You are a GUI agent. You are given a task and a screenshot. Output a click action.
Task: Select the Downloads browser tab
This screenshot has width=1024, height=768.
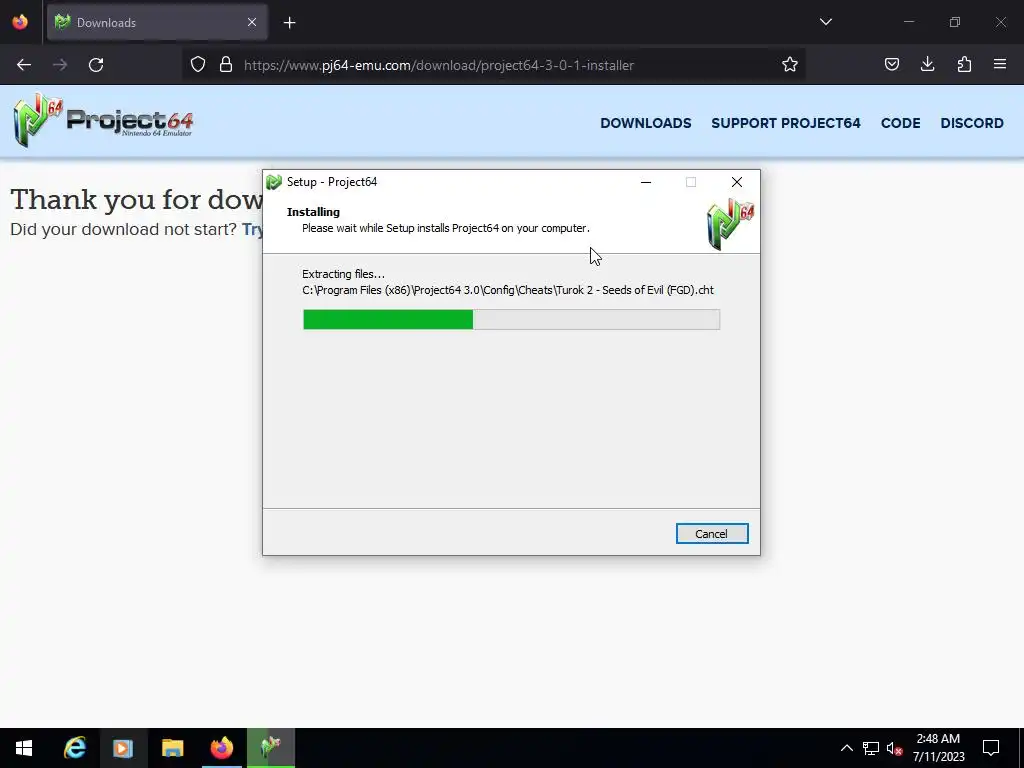pos(157,22)
